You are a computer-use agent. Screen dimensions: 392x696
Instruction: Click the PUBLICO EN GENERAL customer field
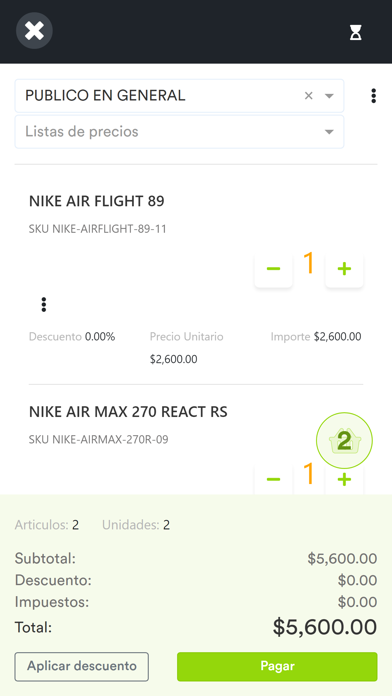[x=179, y=96]
